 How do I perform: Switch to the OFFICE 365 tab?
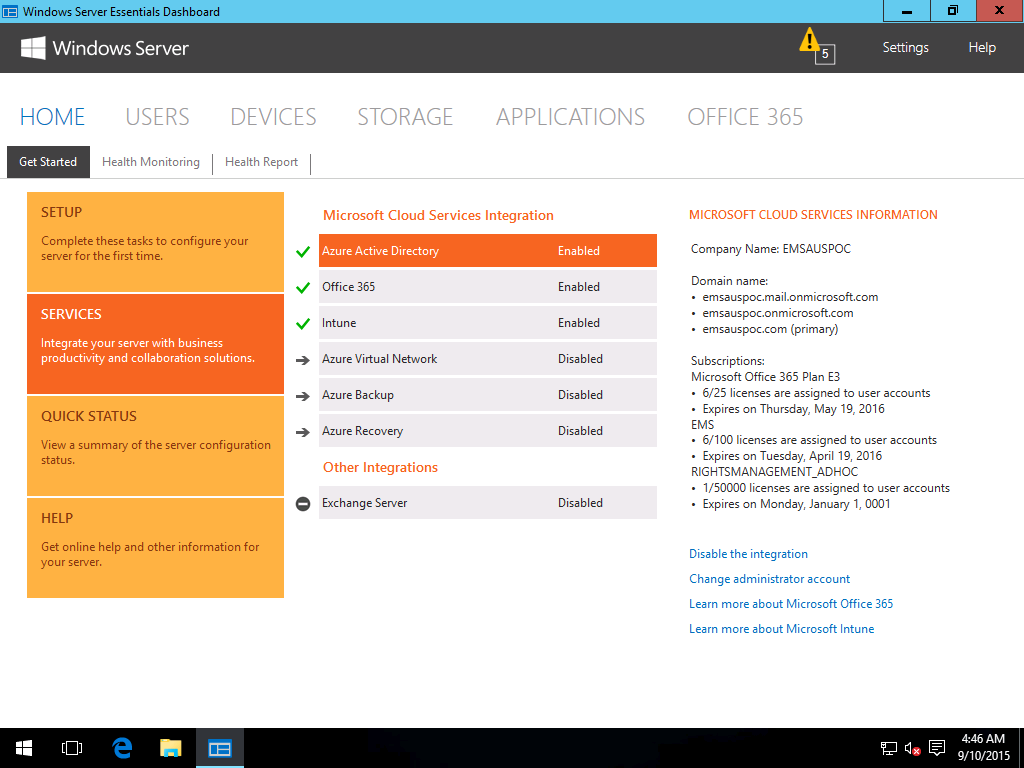point(745,116)
